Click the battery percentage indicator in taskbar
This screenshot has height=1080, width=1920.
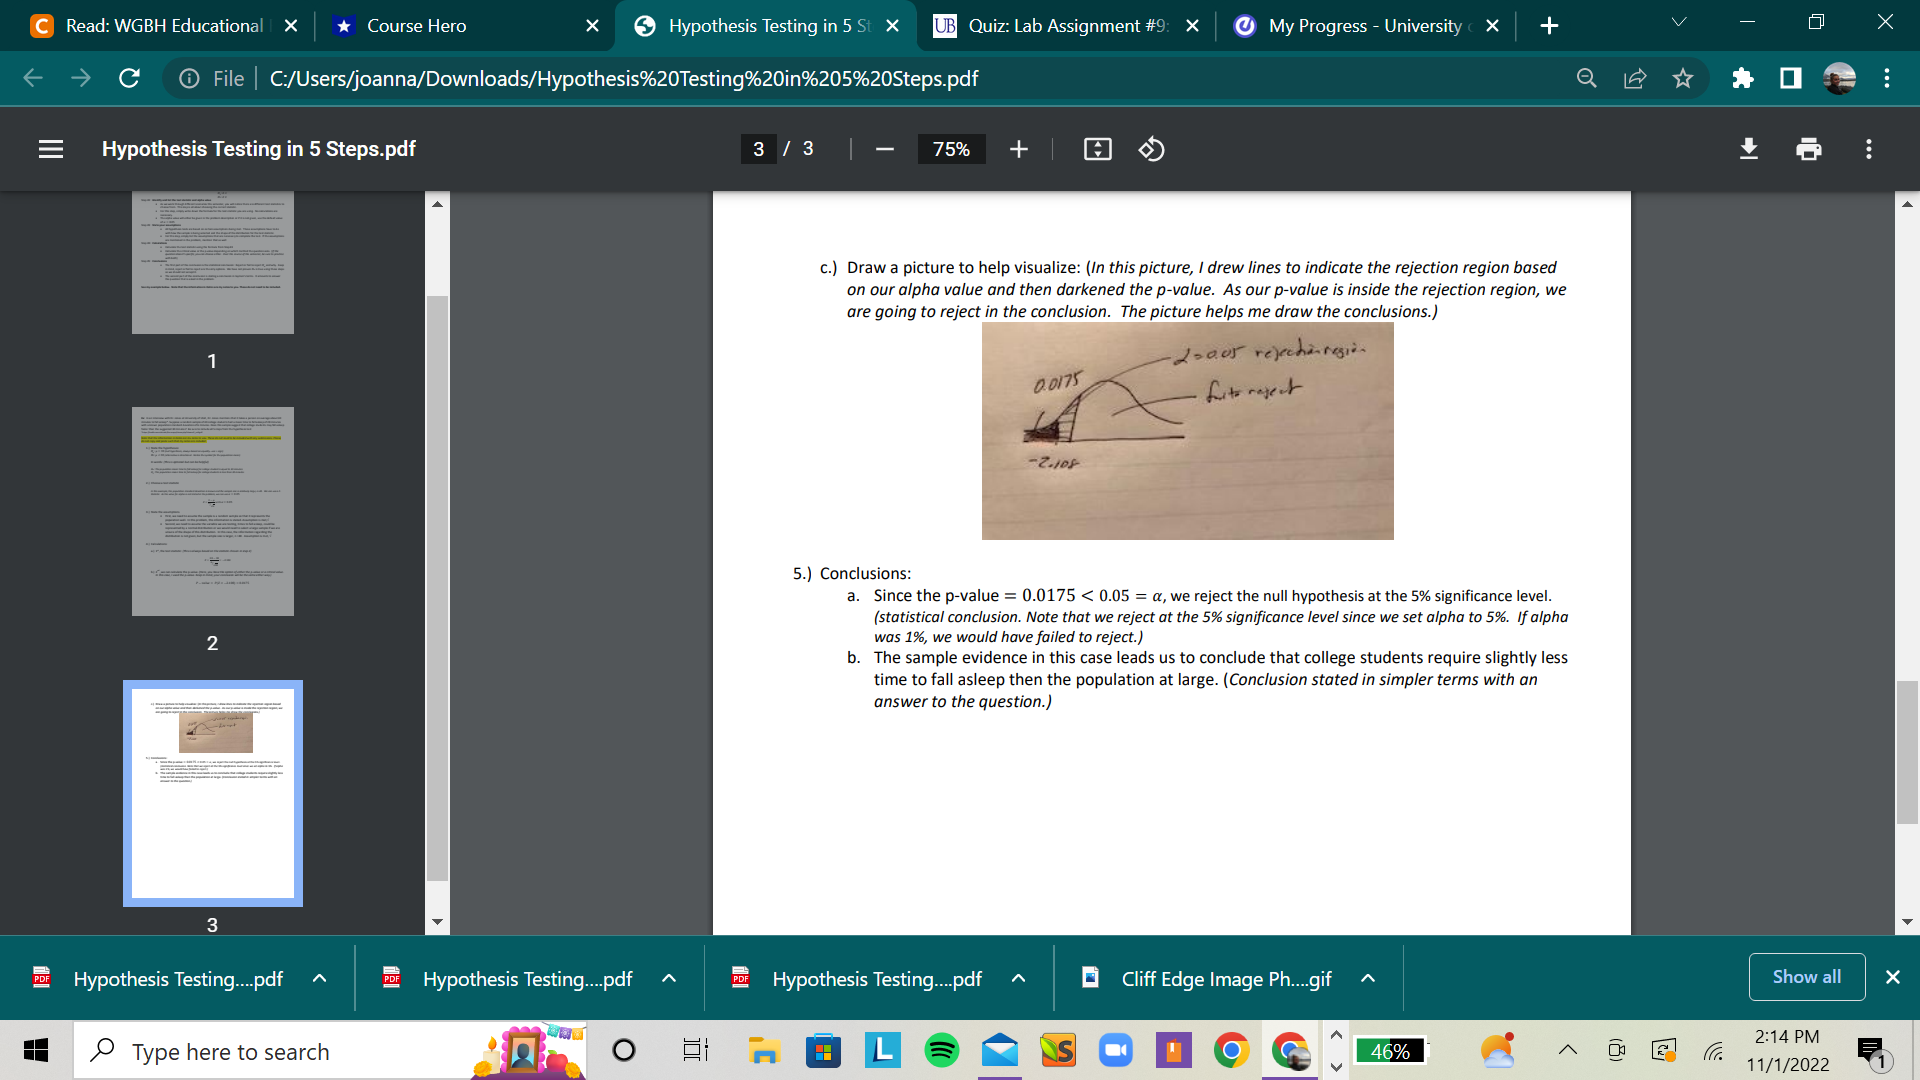1392,1051
